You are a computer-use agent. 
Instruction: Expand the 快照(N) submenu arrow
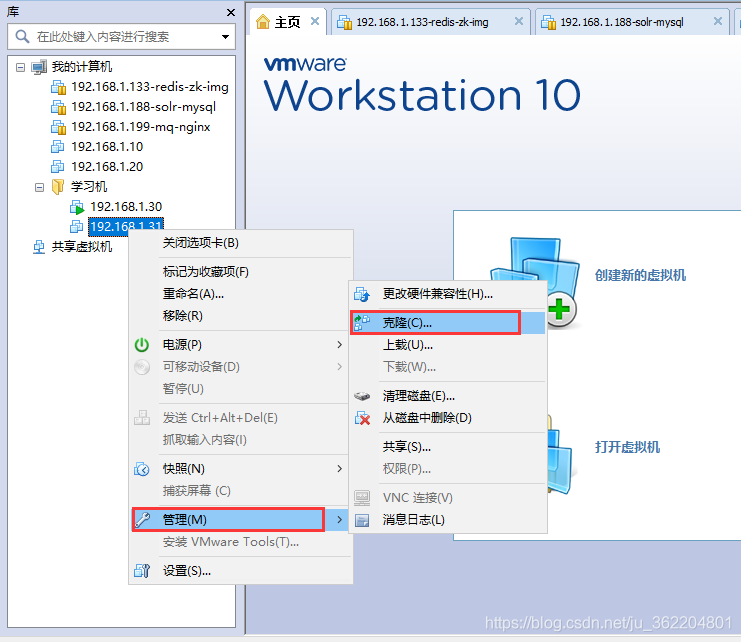pos(339,469)
